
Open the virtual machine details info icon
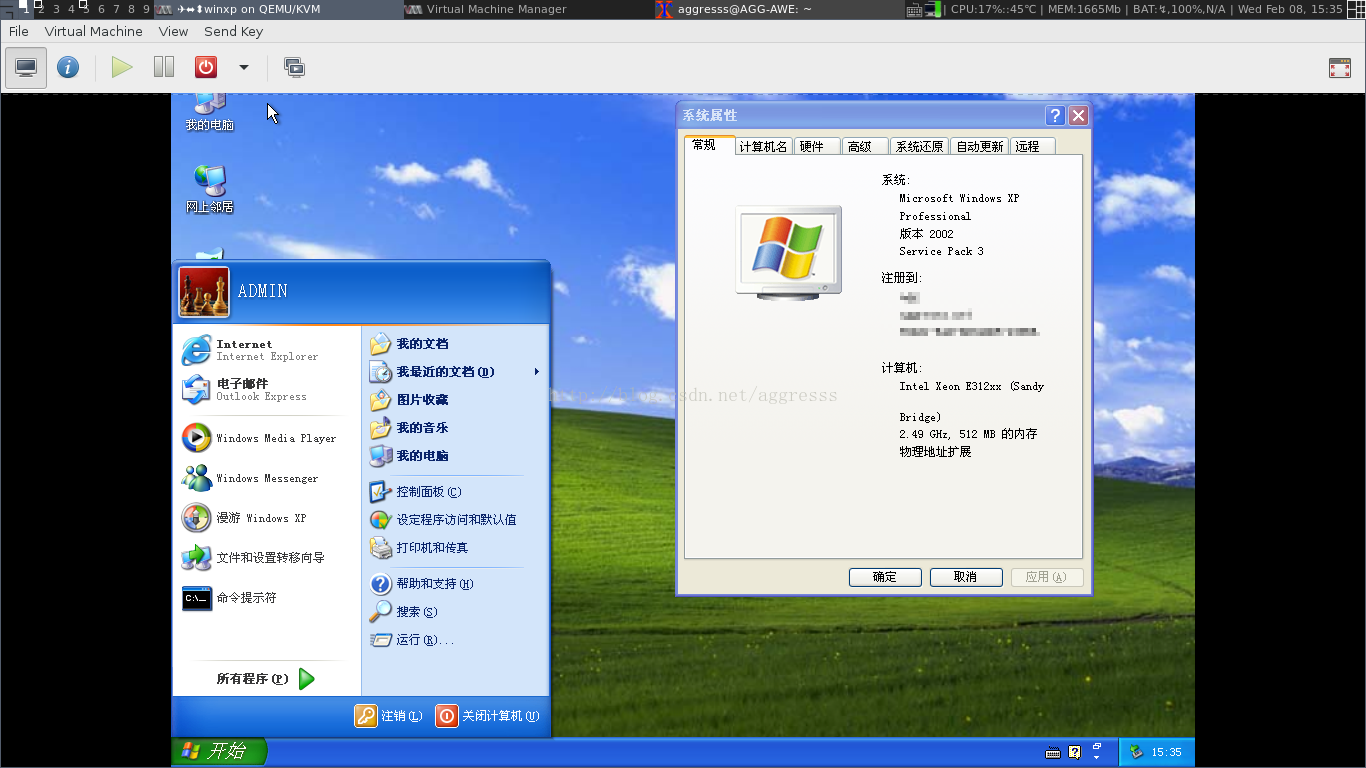68,68
